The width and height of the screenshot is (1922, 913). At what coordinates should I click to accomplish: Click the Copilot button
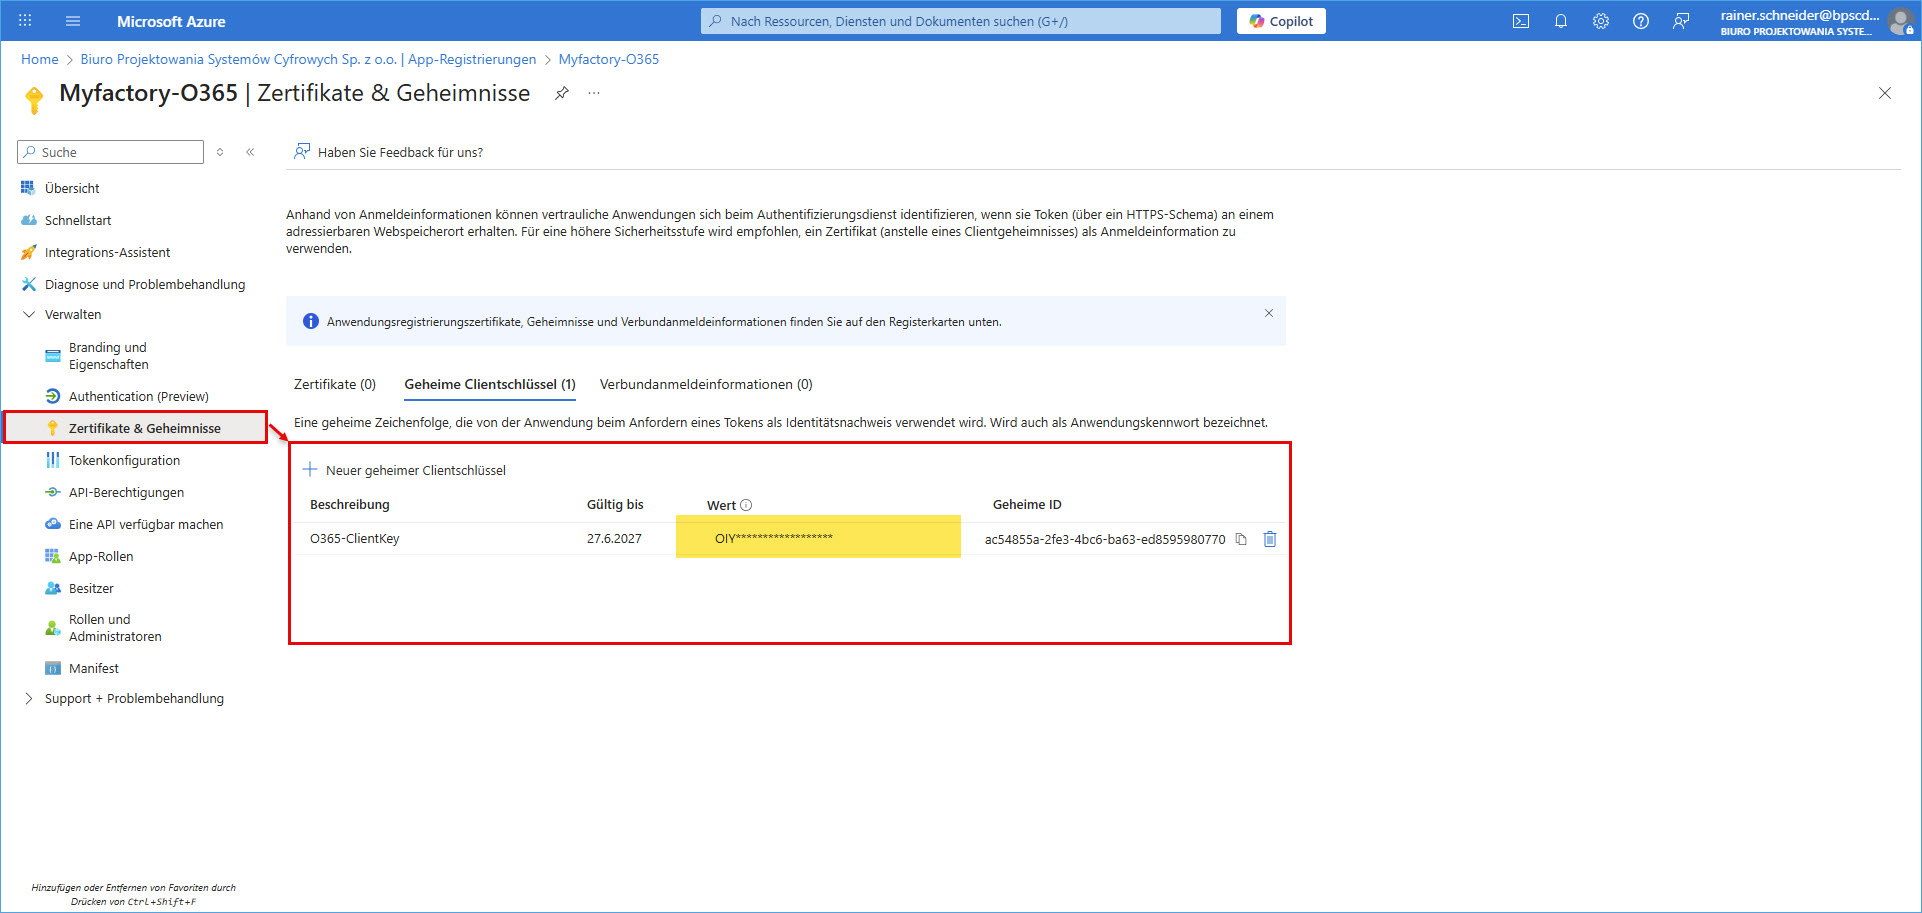click(x=1281, y=21)
